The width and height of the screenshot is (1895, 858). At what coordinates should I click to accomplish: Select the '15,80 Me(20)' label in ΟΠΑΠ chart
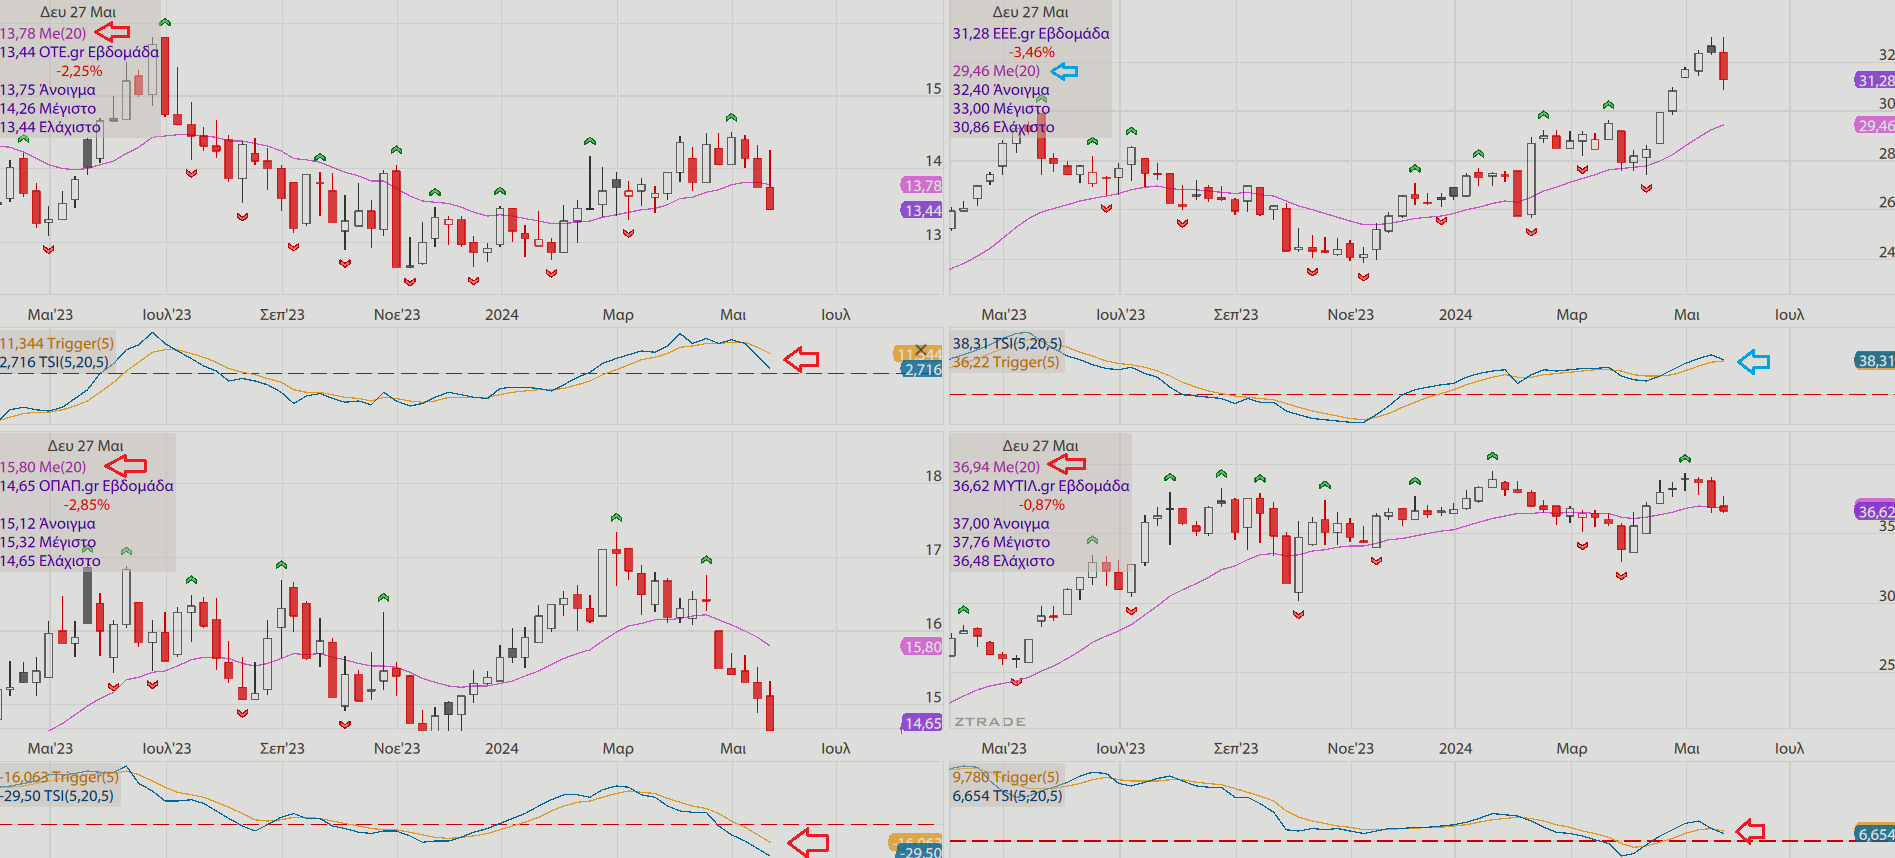tap(43, 467)
